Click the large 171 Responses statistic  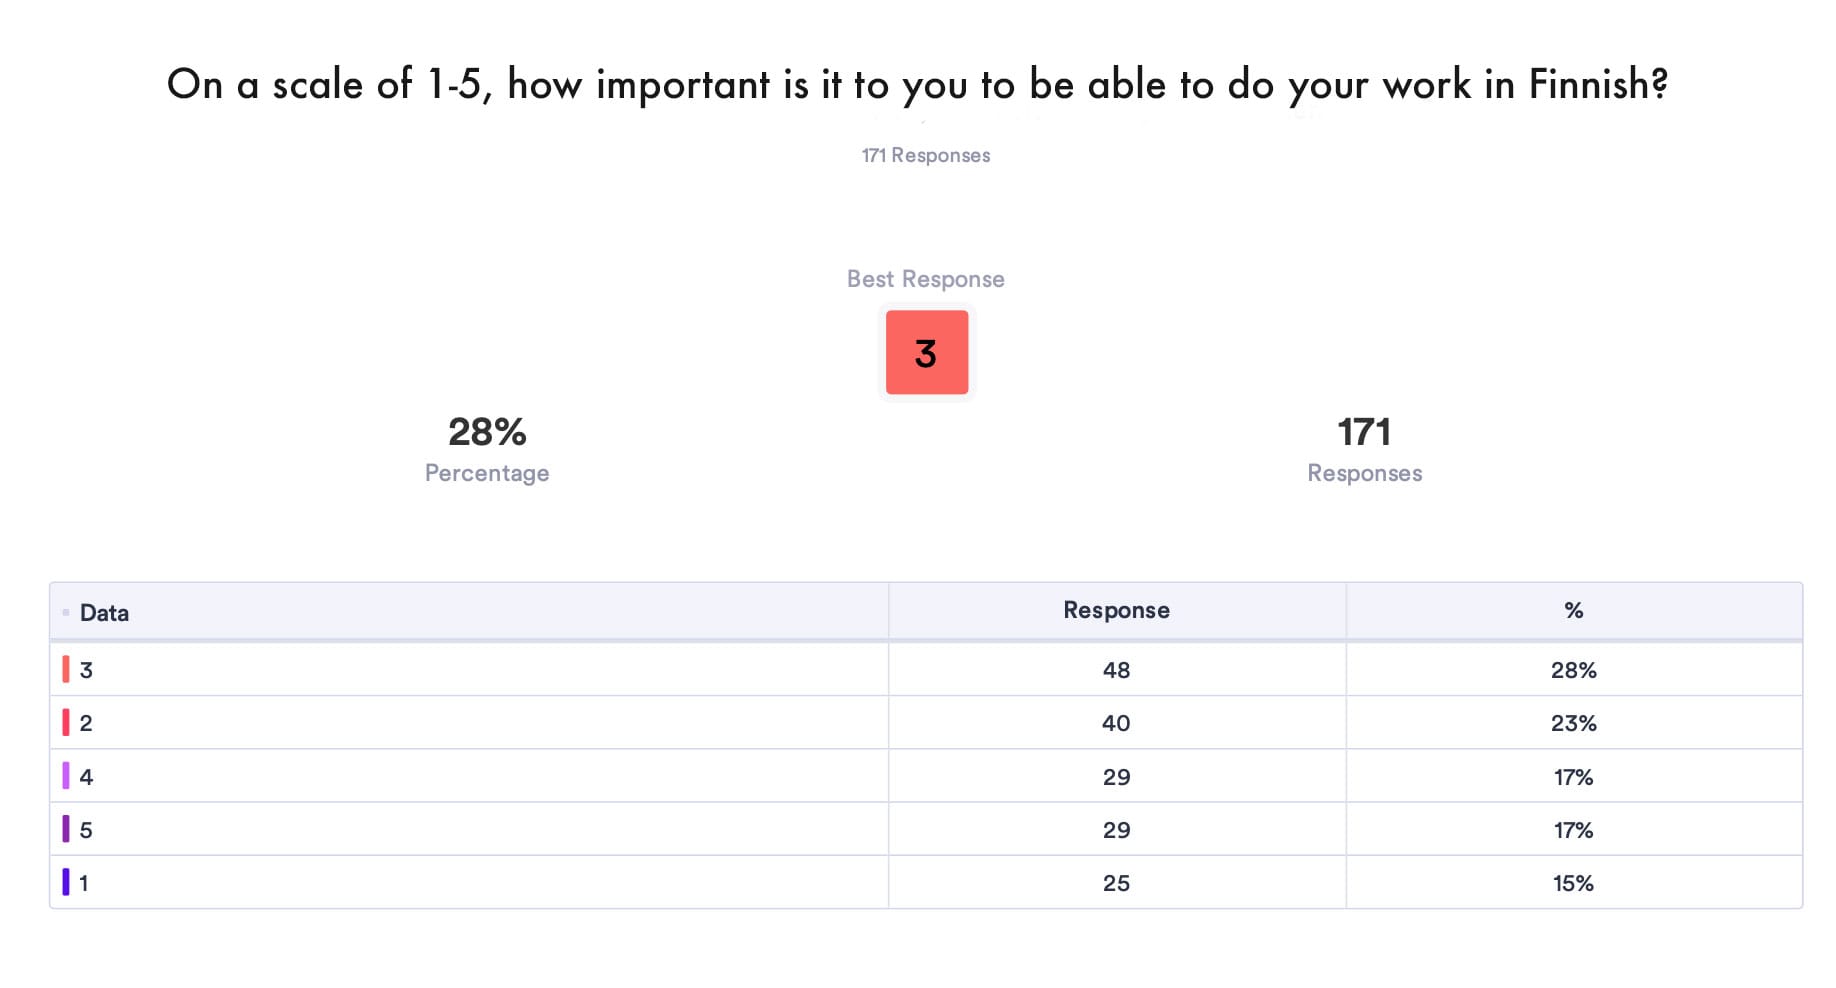(x=1364, y=432)
